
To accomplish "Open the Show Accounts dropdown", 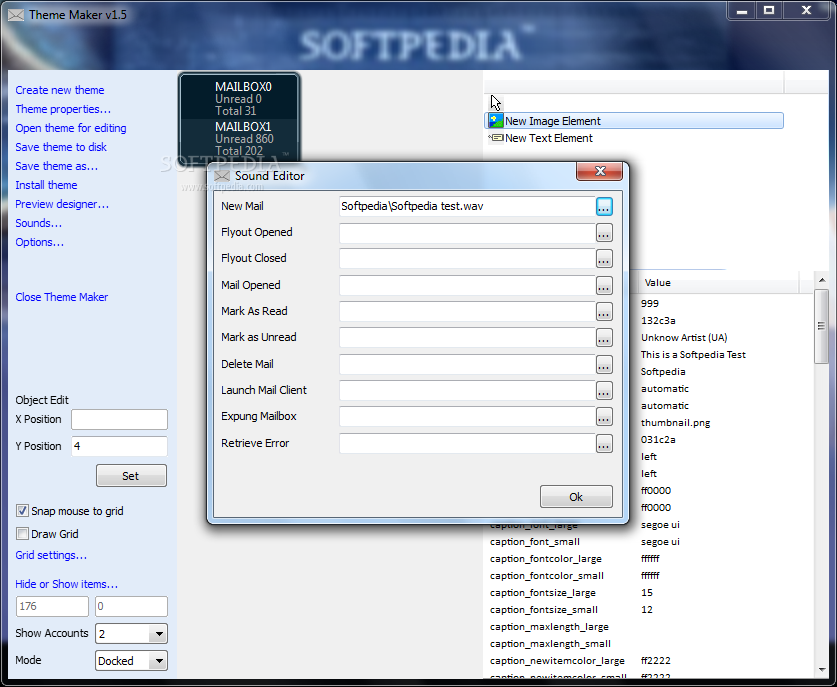I will click(159, 634).
